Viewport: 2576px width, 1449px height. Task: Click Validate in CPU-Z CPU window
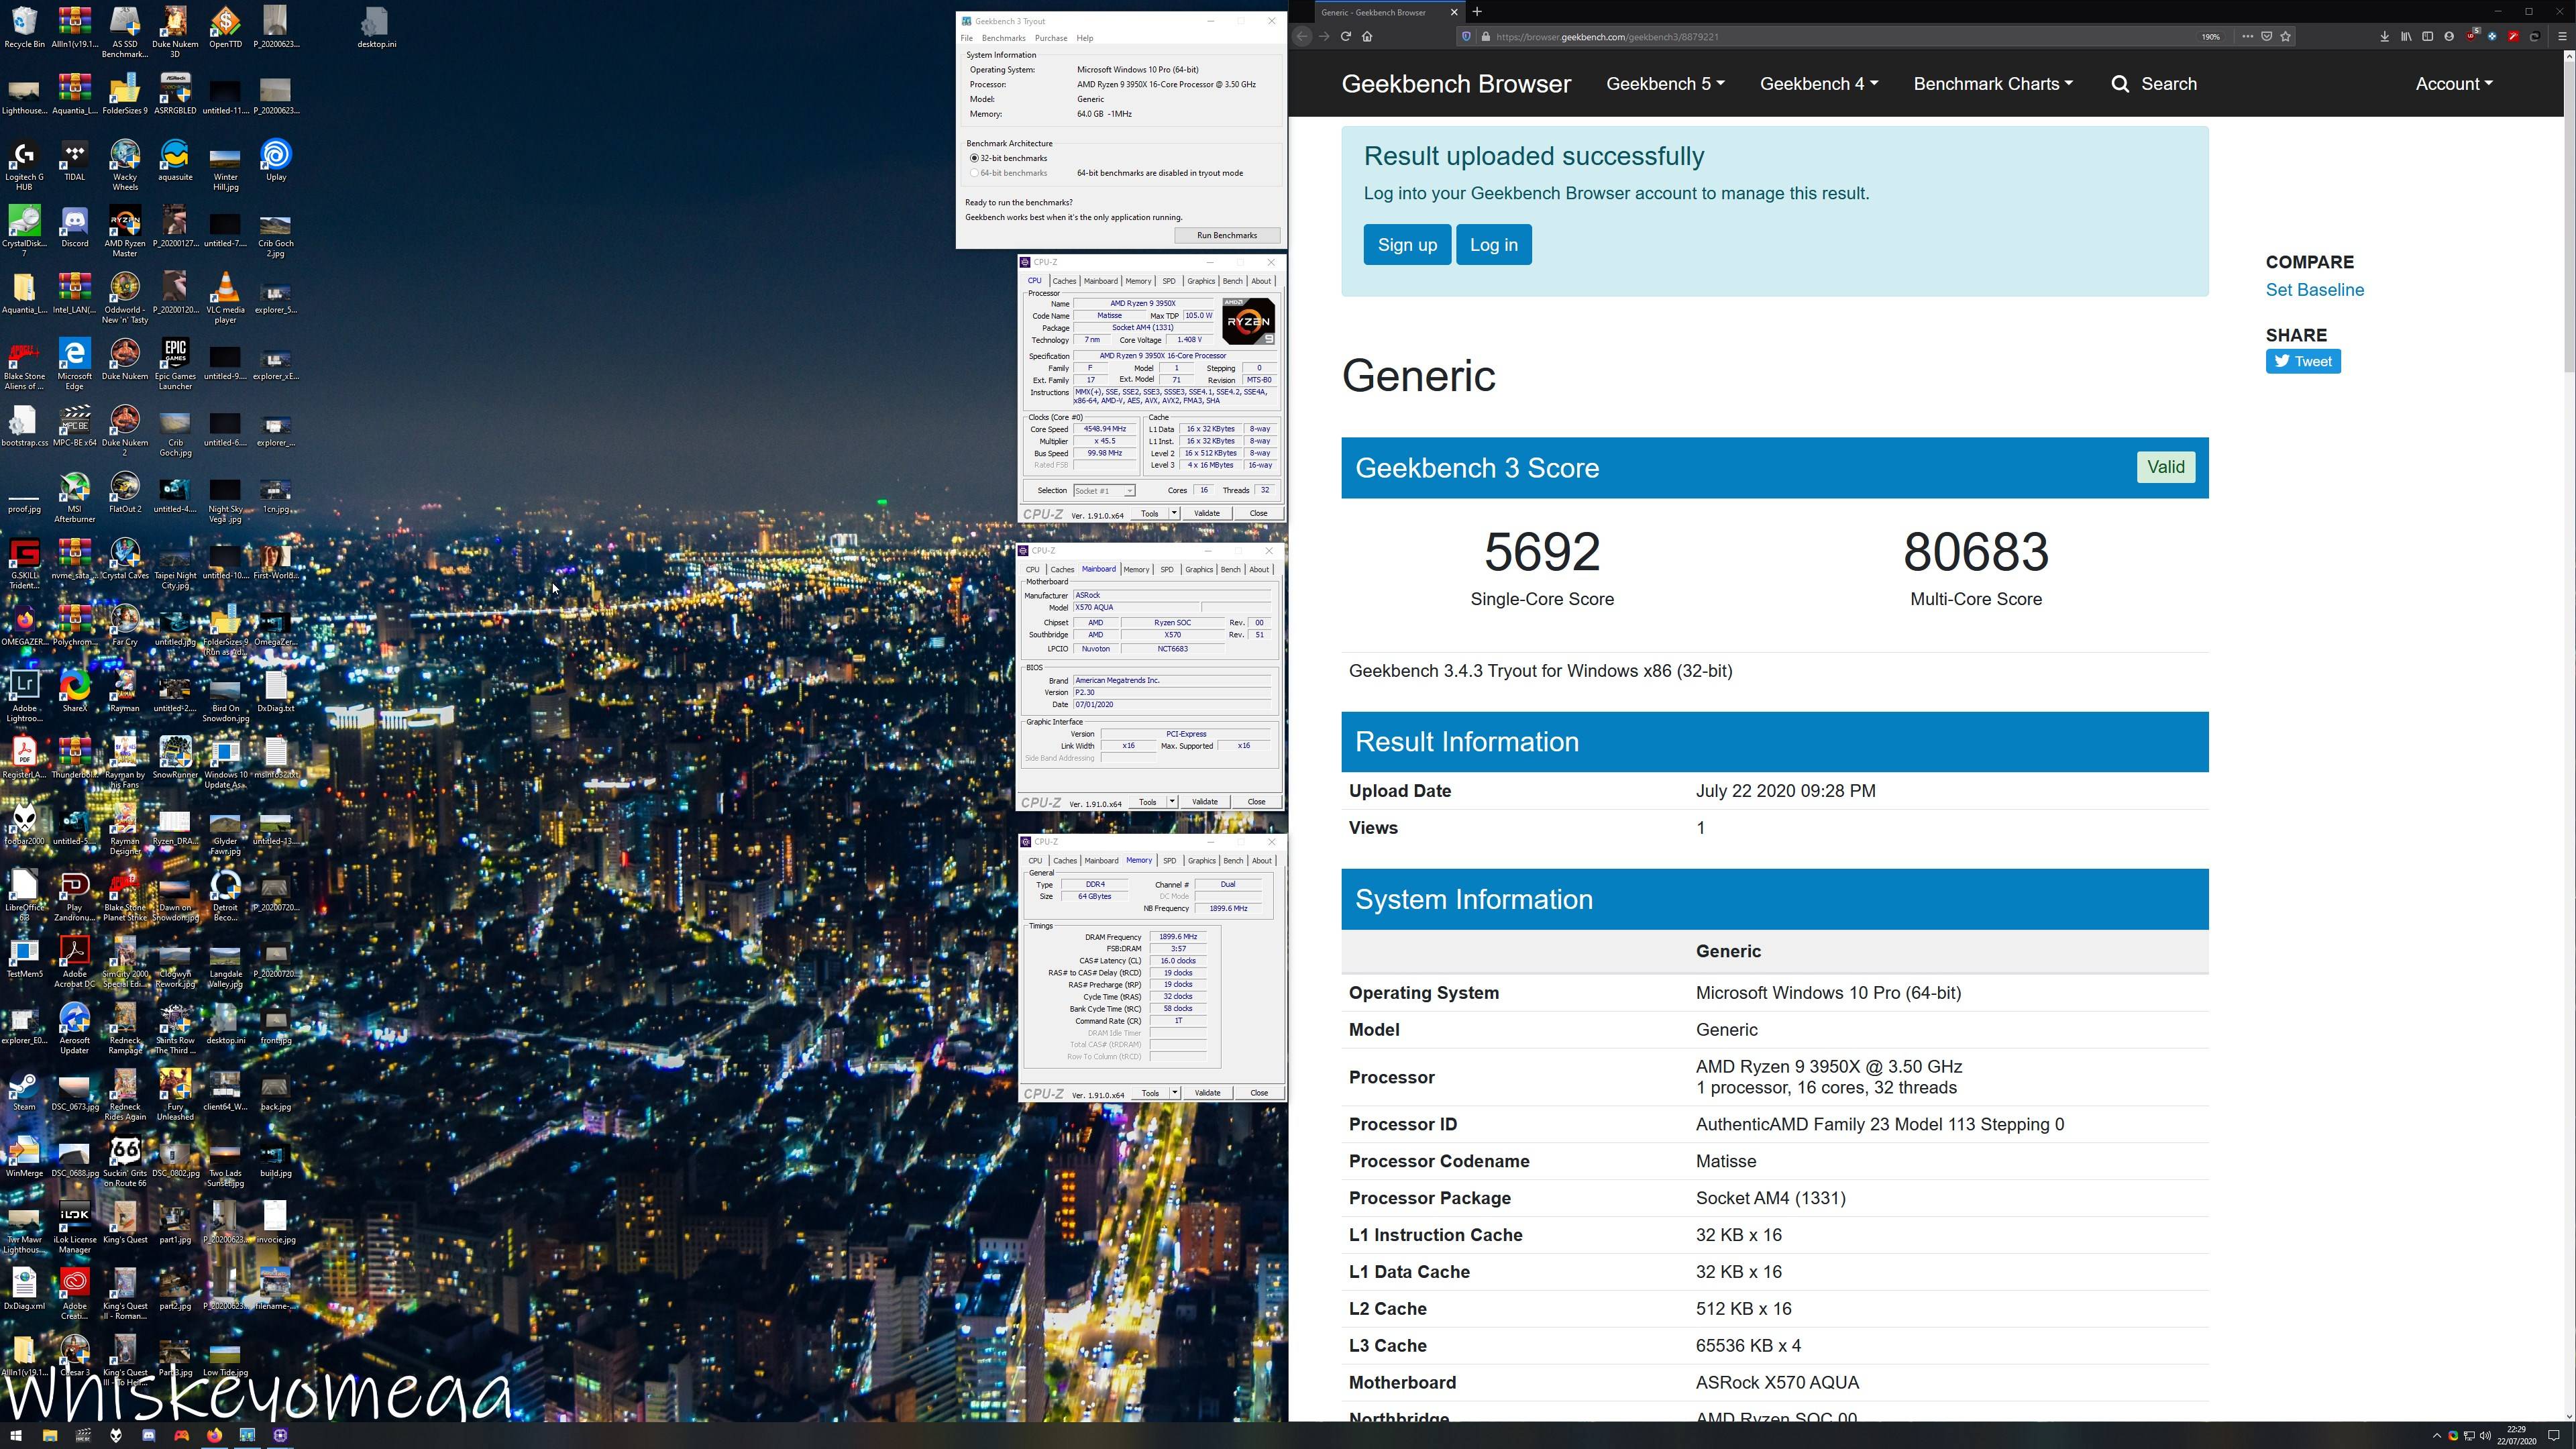tap(1207, 514)
